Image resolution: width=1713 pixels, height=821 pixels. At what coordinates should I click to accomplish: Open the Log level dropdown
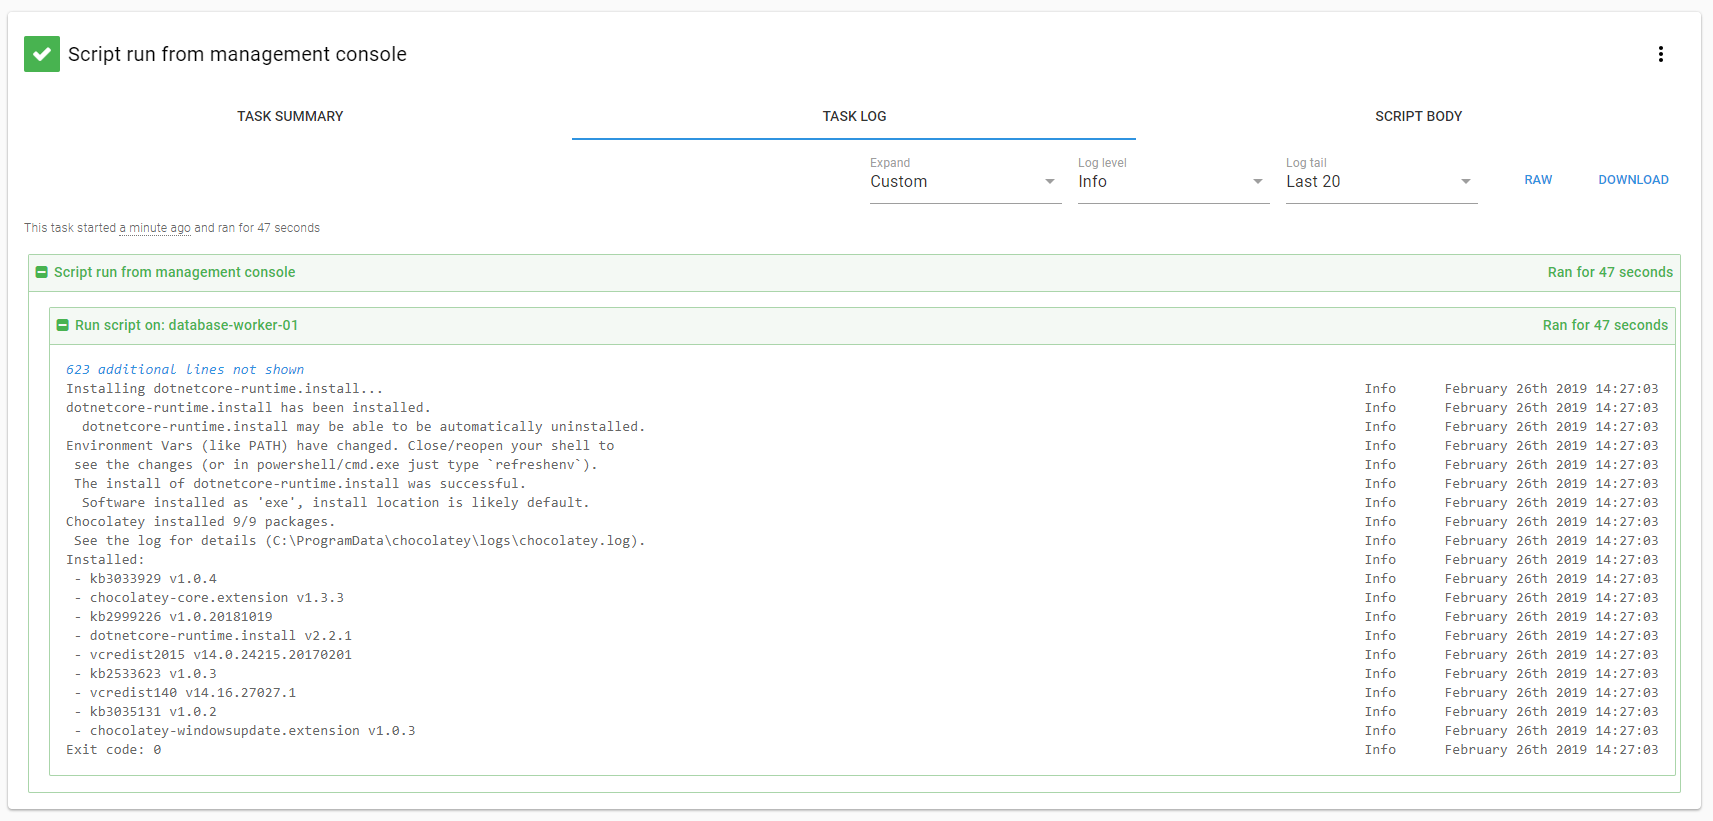1172,181
